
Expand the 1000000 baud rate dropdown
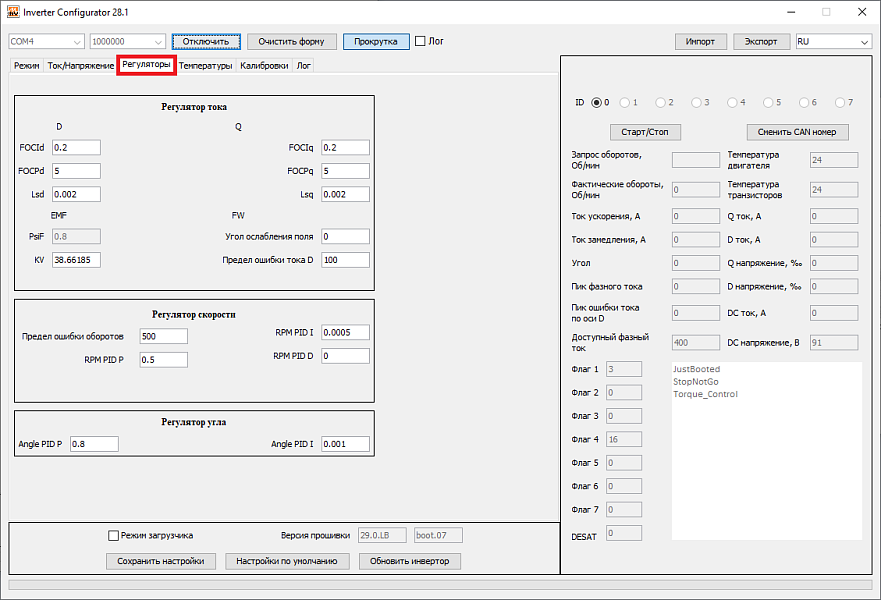pyautogui.click(x=127, y=42)
